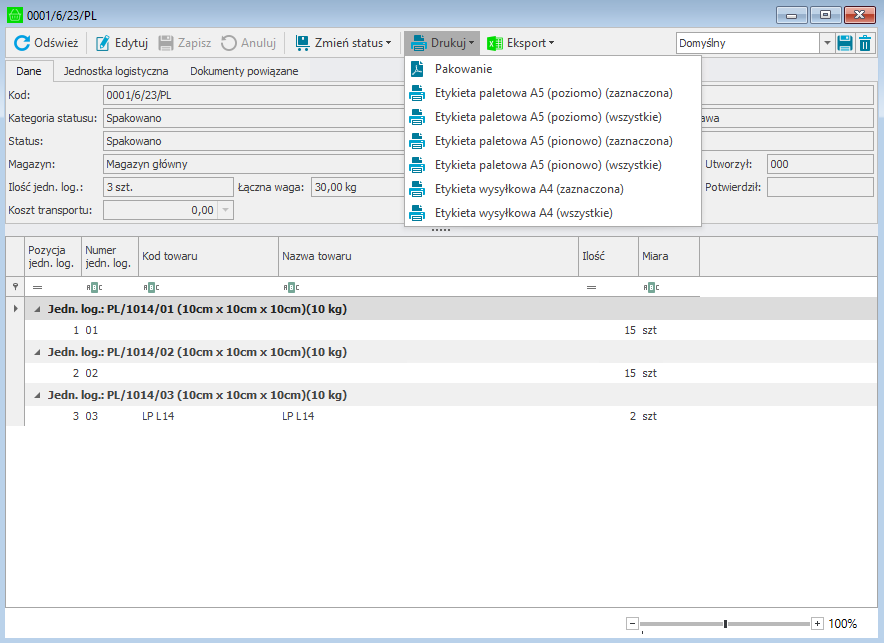Collapse the PL/1014/03 logistic unit group
The image size is (884, 643).
tap(38, 395)
